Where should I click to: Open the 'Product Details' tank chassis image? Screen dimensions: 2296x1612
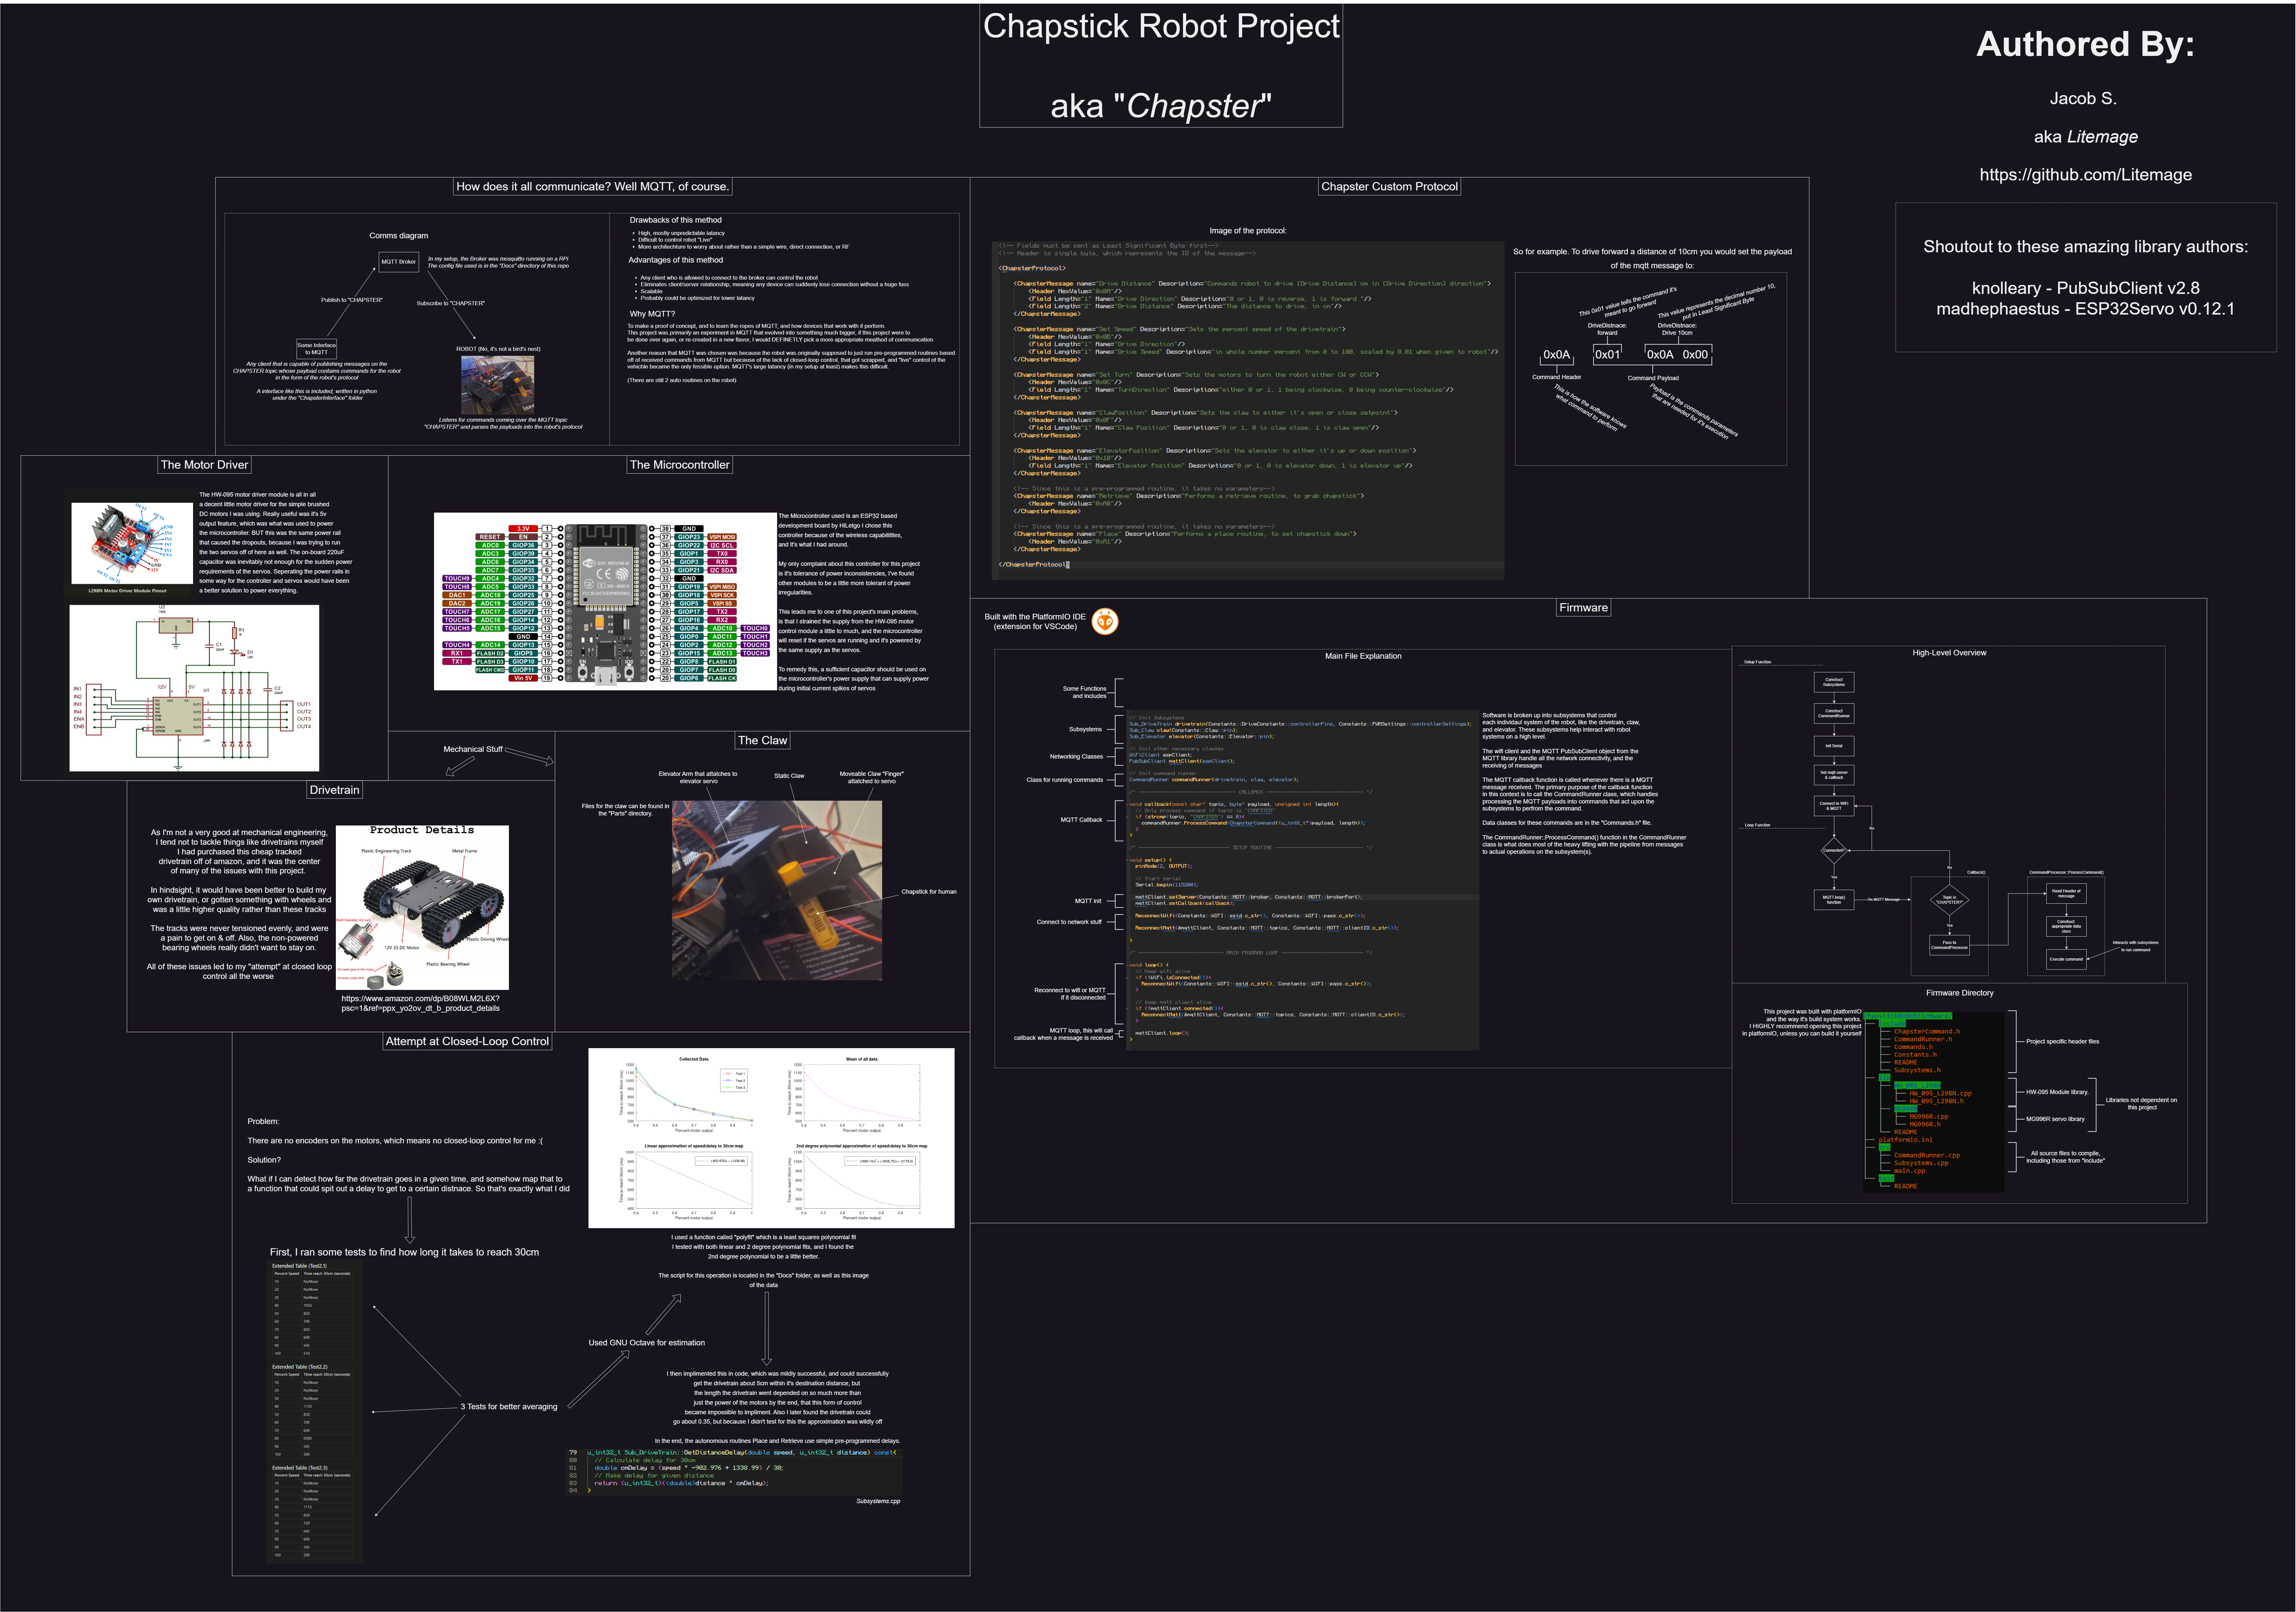coord(422,907)
